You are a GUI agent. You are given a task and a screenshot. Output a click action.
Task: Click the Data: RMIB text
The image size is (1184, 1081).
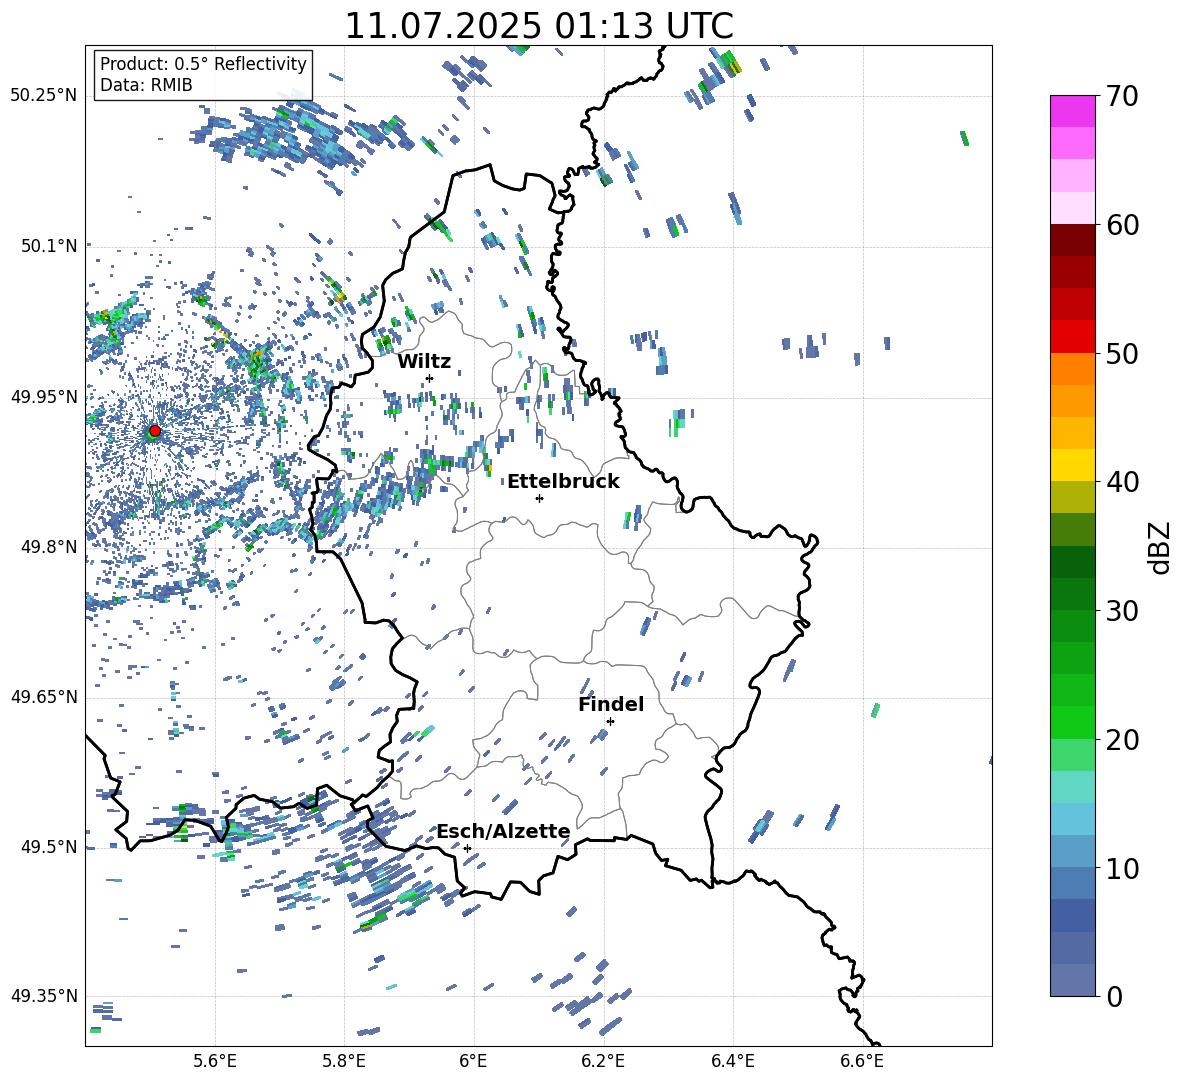tap(146, 85)
